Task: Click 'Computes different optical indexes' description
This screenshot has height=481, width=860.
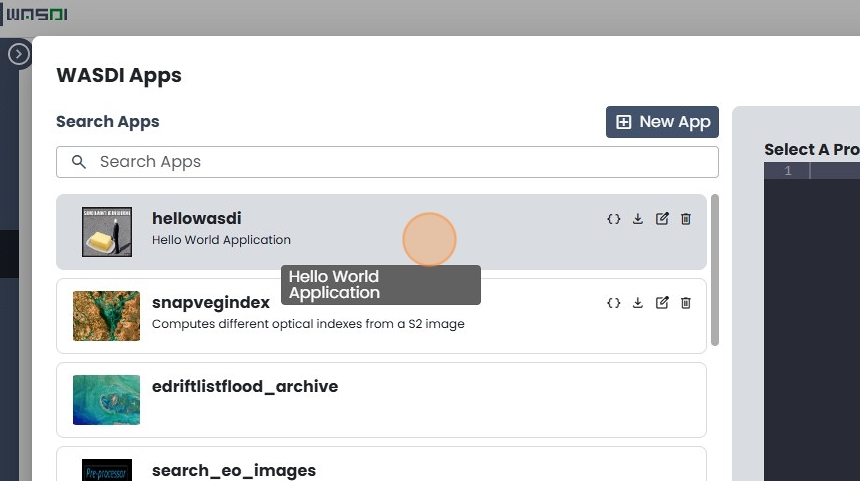Action: 308,324
